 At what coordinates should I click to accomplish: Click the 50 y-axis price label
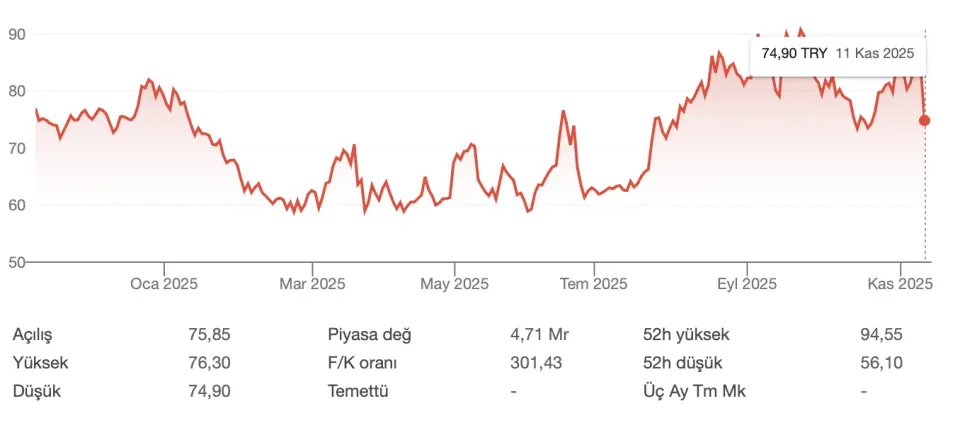pos(16,262)
